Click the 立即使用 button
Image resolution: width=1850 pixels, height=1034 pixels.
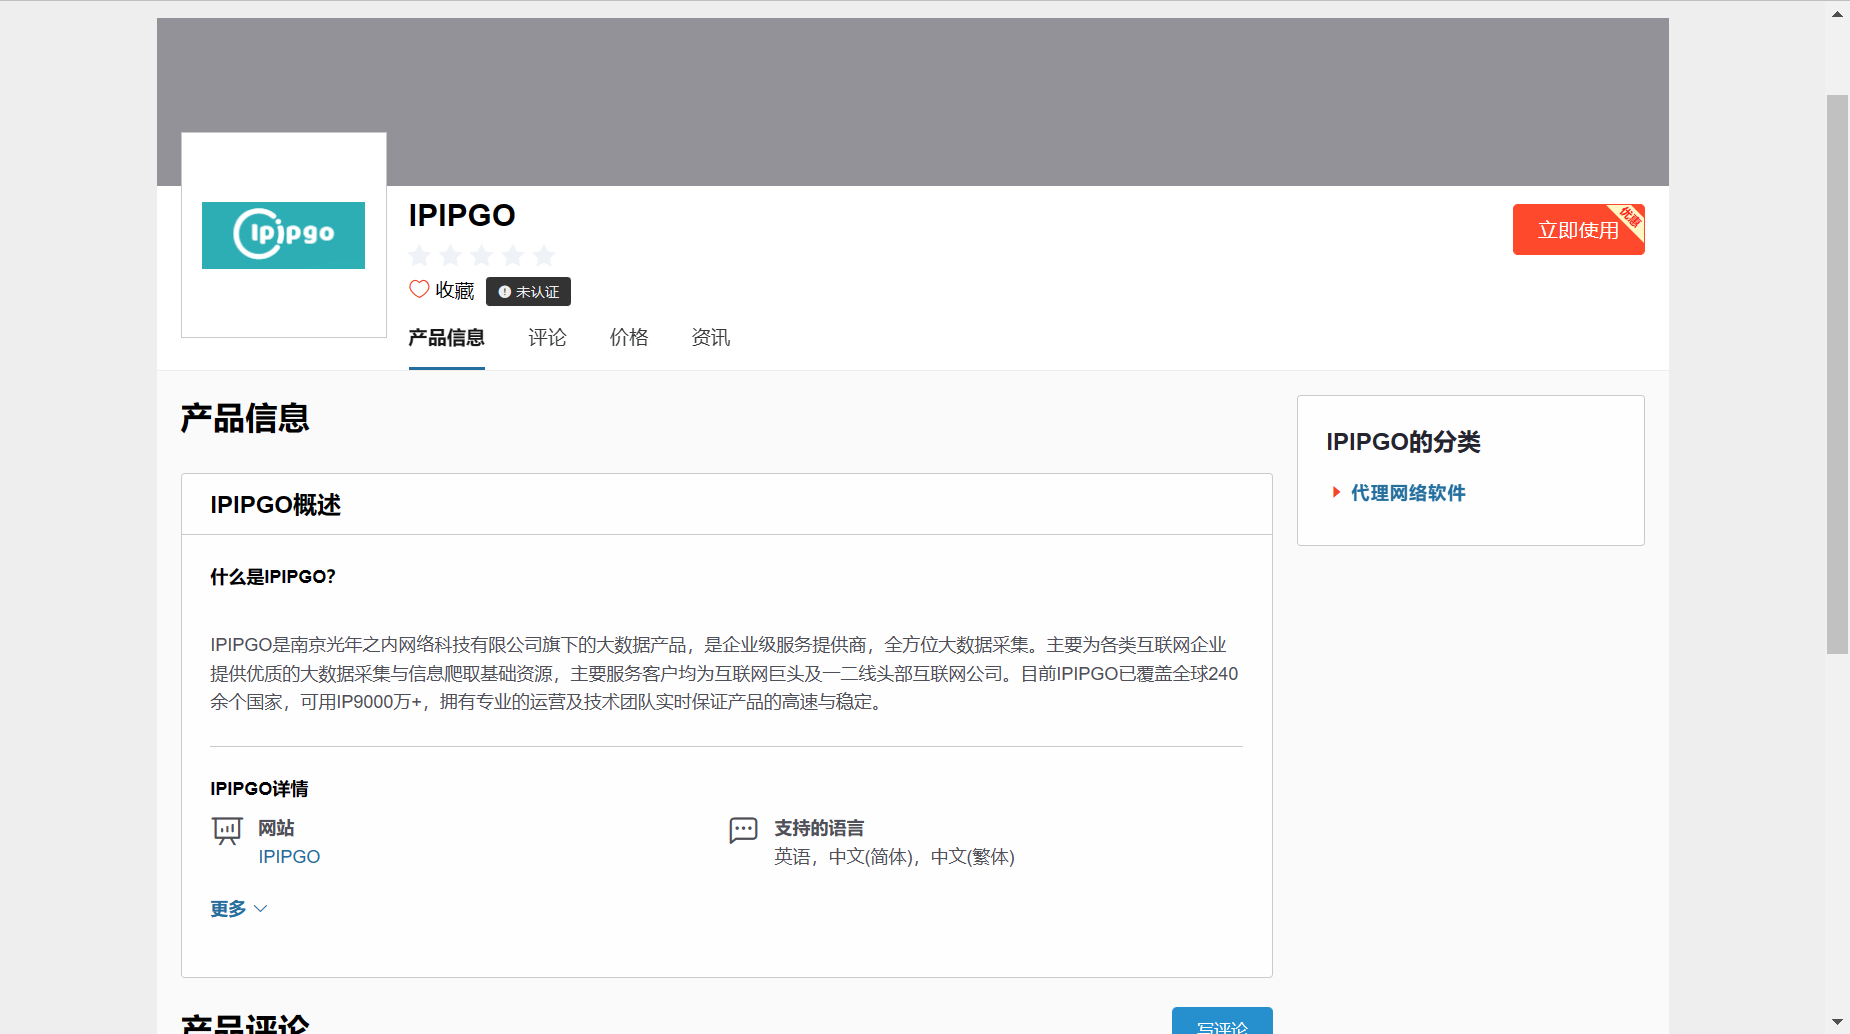point(1578,230)
